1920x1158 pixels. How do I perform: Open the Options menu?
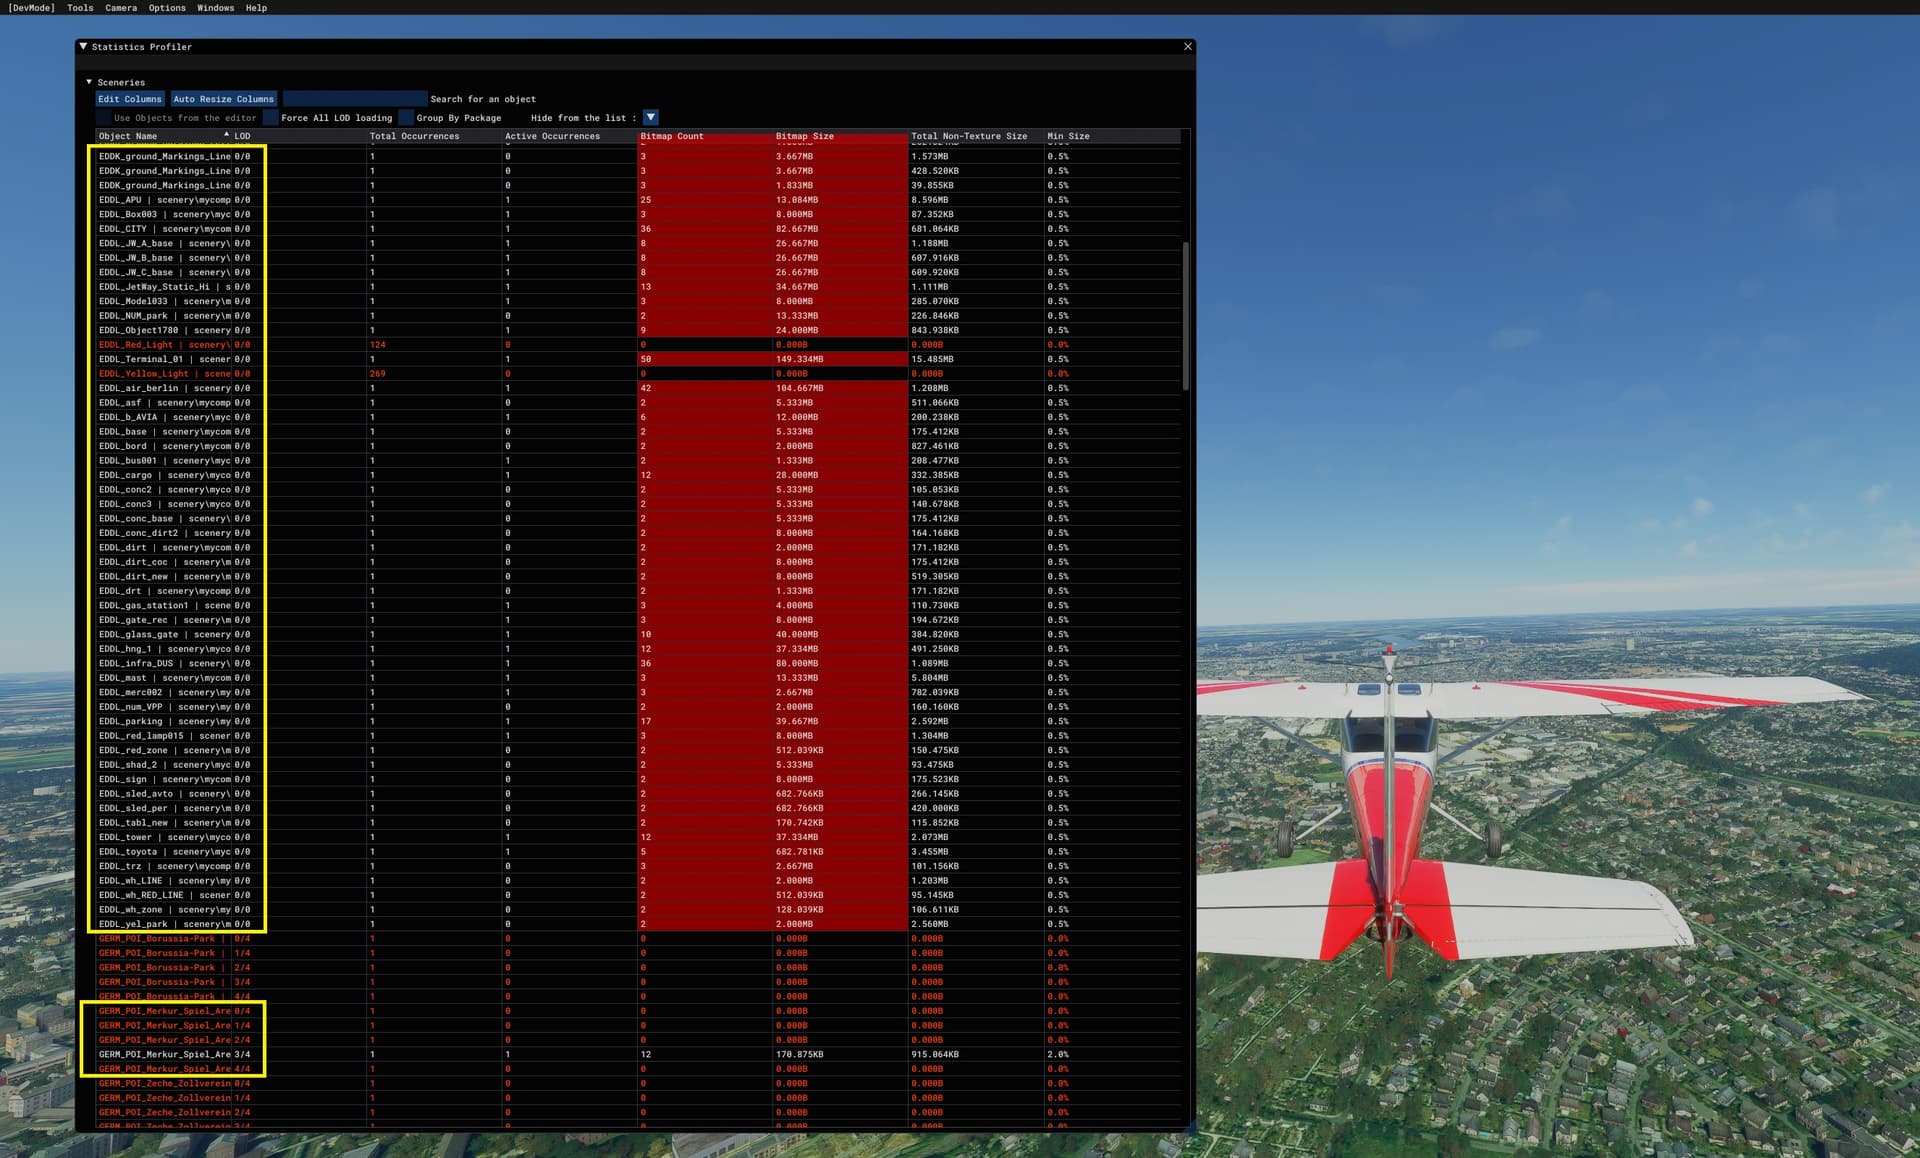pyautogui.click(x=166, y=8)
